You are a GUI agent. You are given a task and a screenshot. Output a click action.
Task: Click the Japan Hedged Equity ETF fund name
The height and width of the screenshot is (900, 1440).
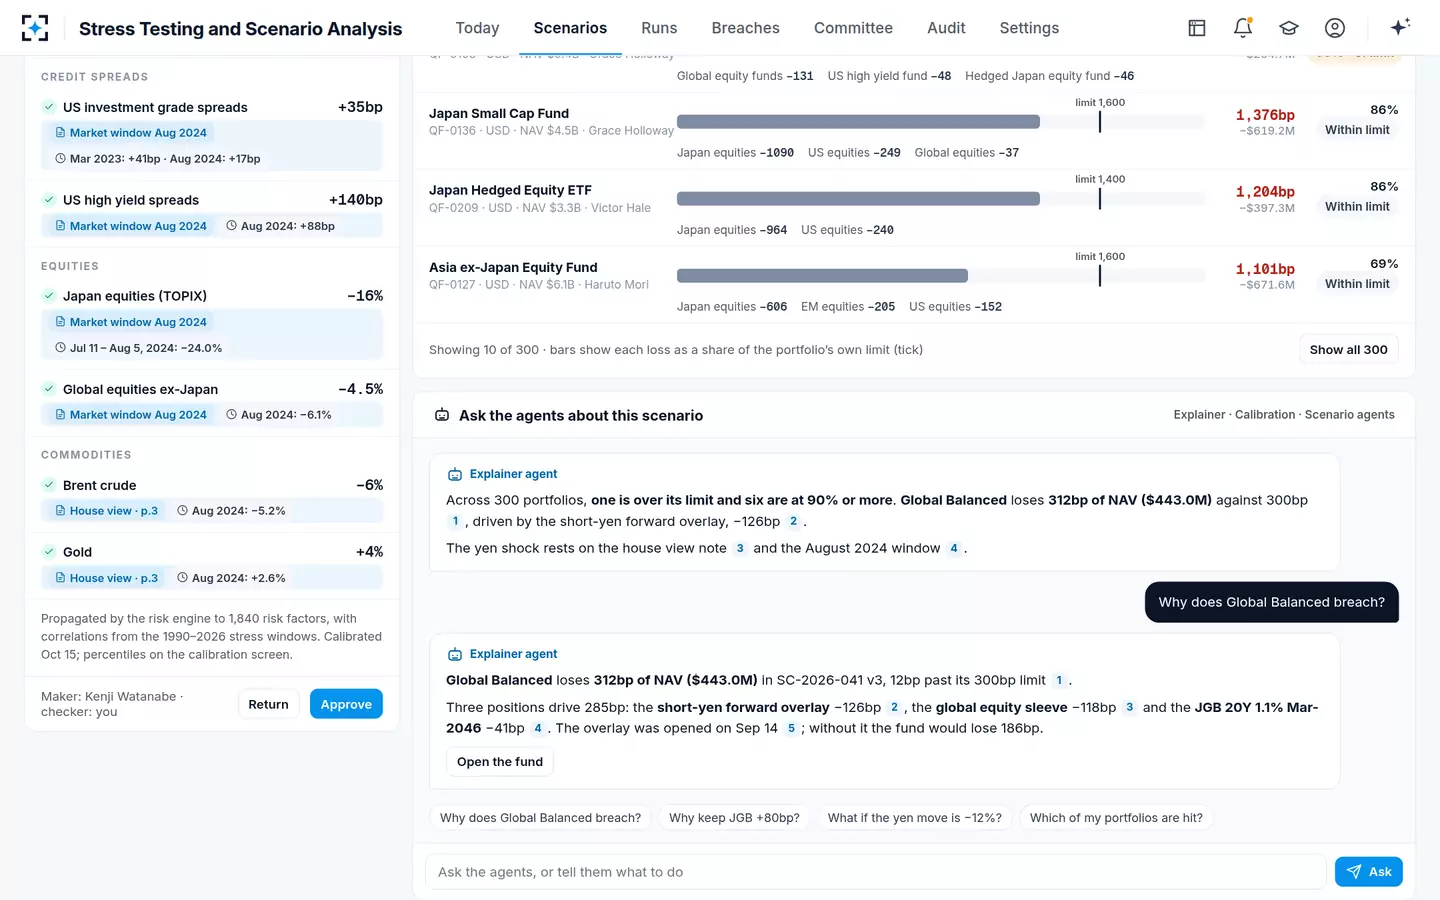click(x=510, y=190)
